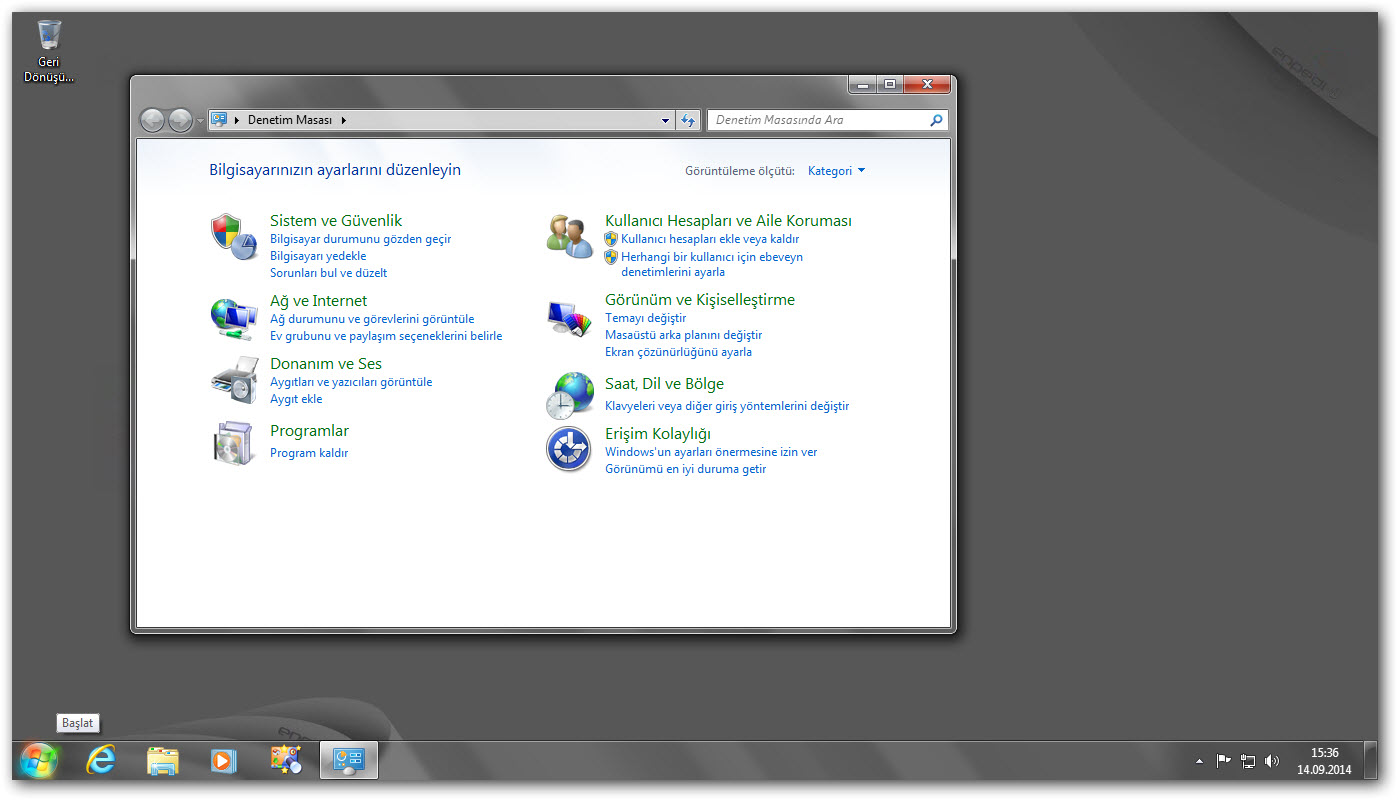
Task: Open the Sistem ve Güvenlik shield icon
Action: (x=233, y=236)
